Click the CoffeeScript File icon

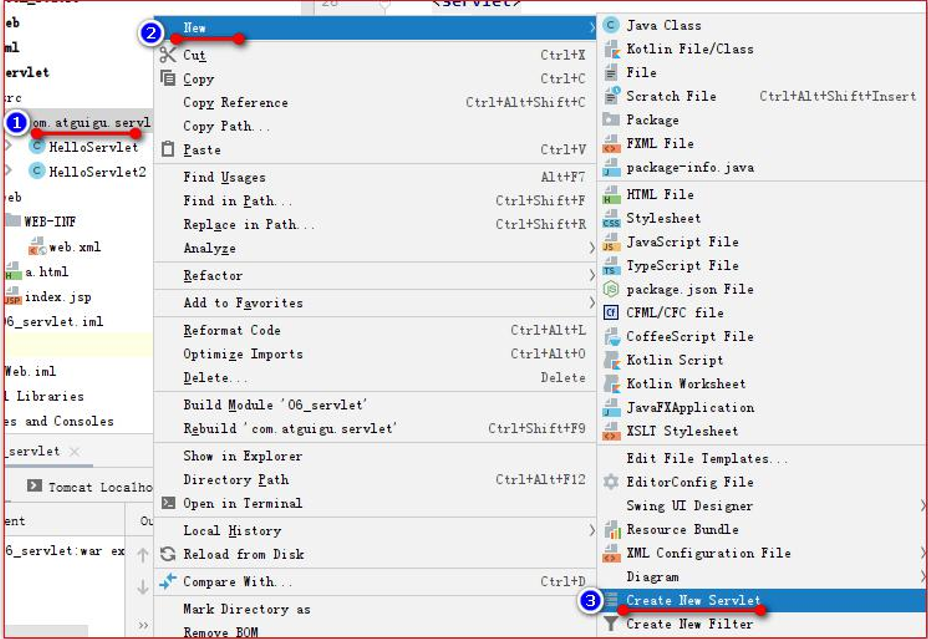click(x=611, y=336)
